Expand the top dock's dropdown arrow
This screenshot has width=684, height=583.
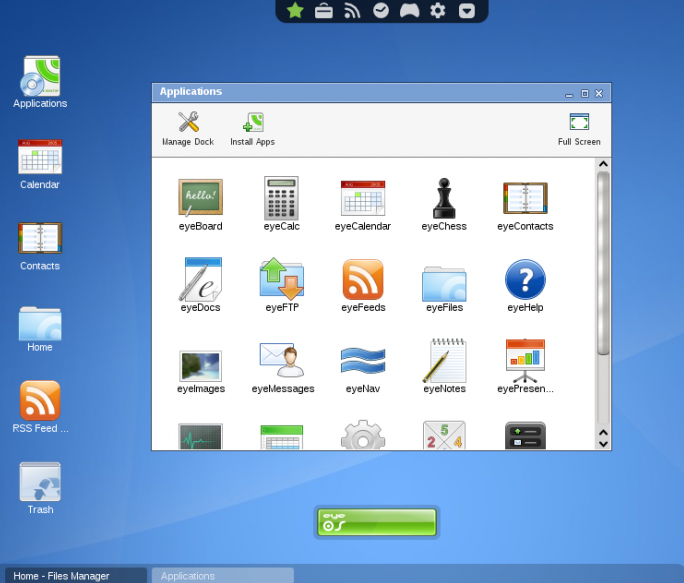point(466,11)
